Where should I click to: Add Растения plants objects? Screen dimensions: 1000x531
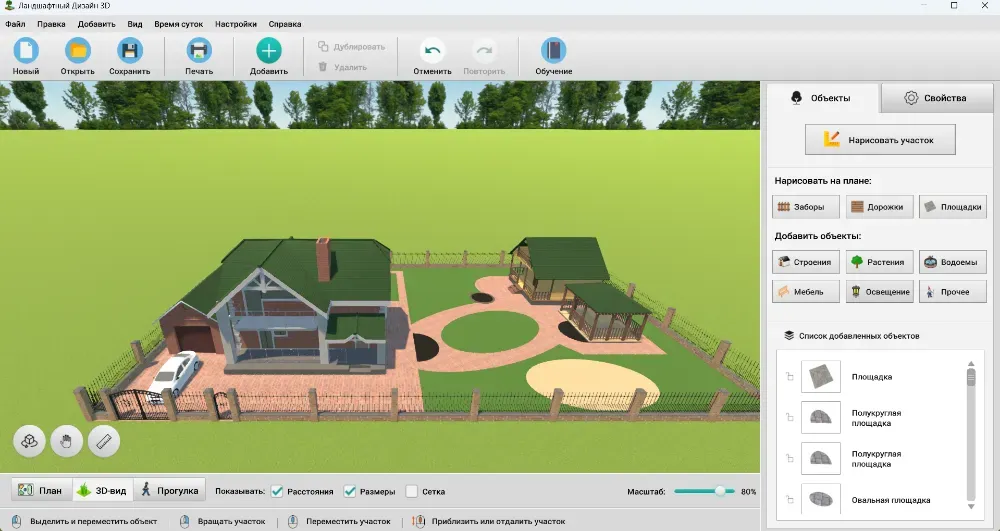pyautogui.click(x=879, y=262)
